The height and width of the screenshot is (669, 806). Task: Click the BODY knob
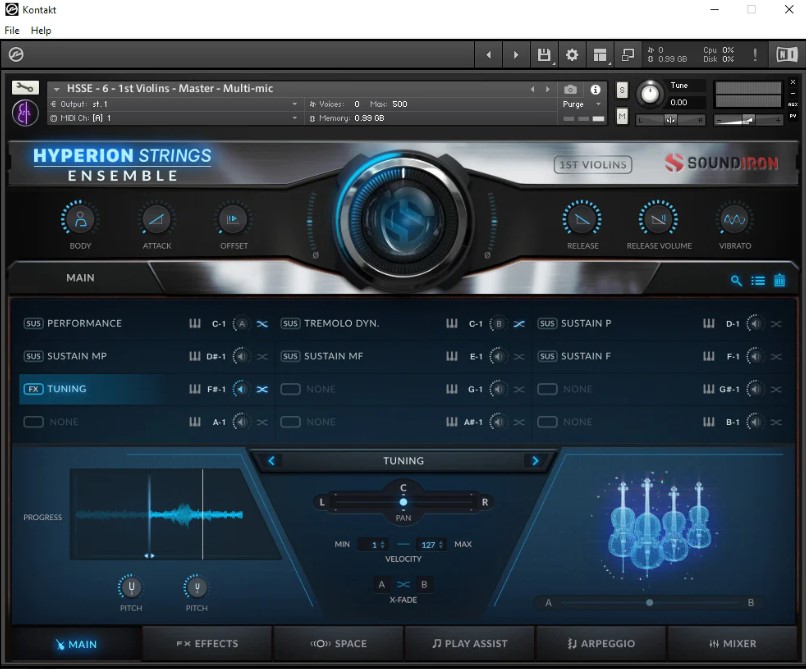(80, 219)
